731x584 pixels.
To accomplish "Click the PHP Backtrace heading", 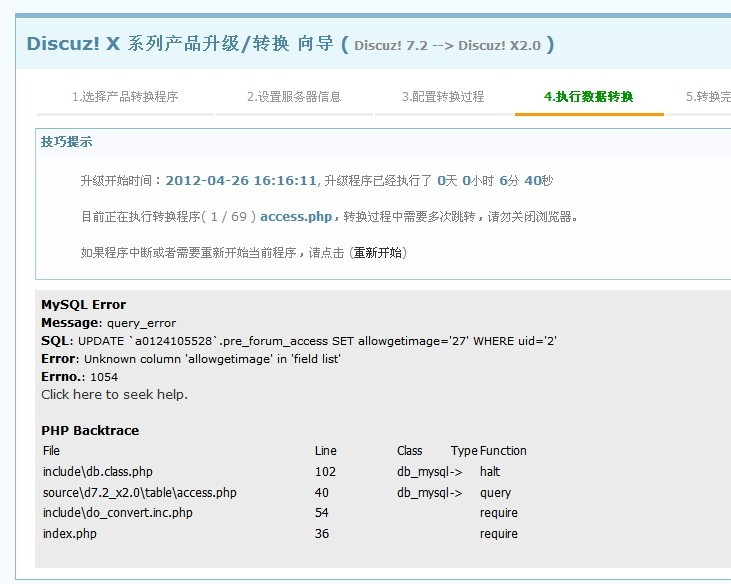I will pos(90,430).
